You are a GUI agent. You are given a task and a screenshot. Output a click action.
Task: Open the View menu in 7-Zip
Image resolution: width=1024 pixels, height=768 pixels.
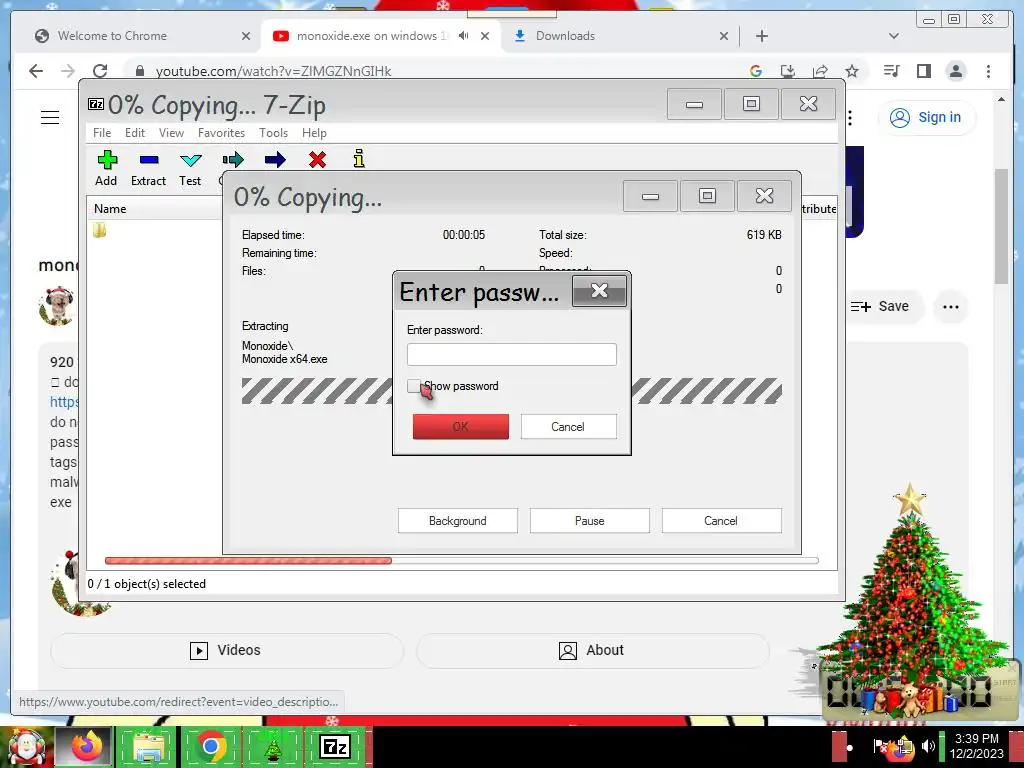click(x=171, y=133)
